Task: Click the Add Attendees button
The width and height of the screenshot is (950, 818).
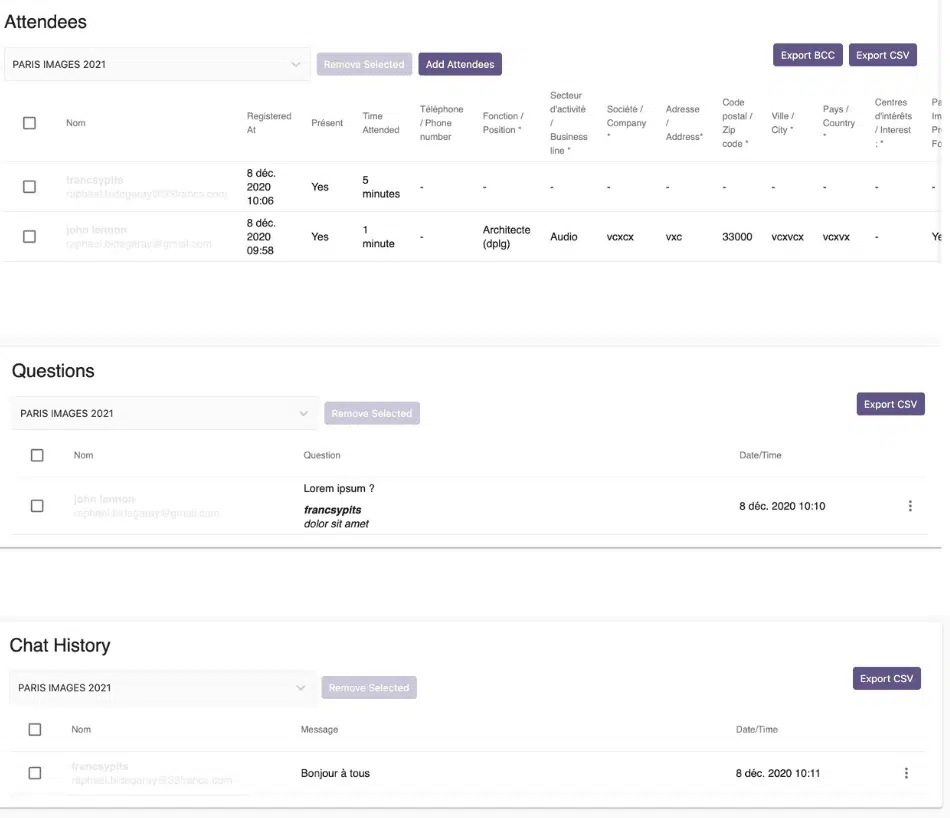Action: tap(460, 64)
